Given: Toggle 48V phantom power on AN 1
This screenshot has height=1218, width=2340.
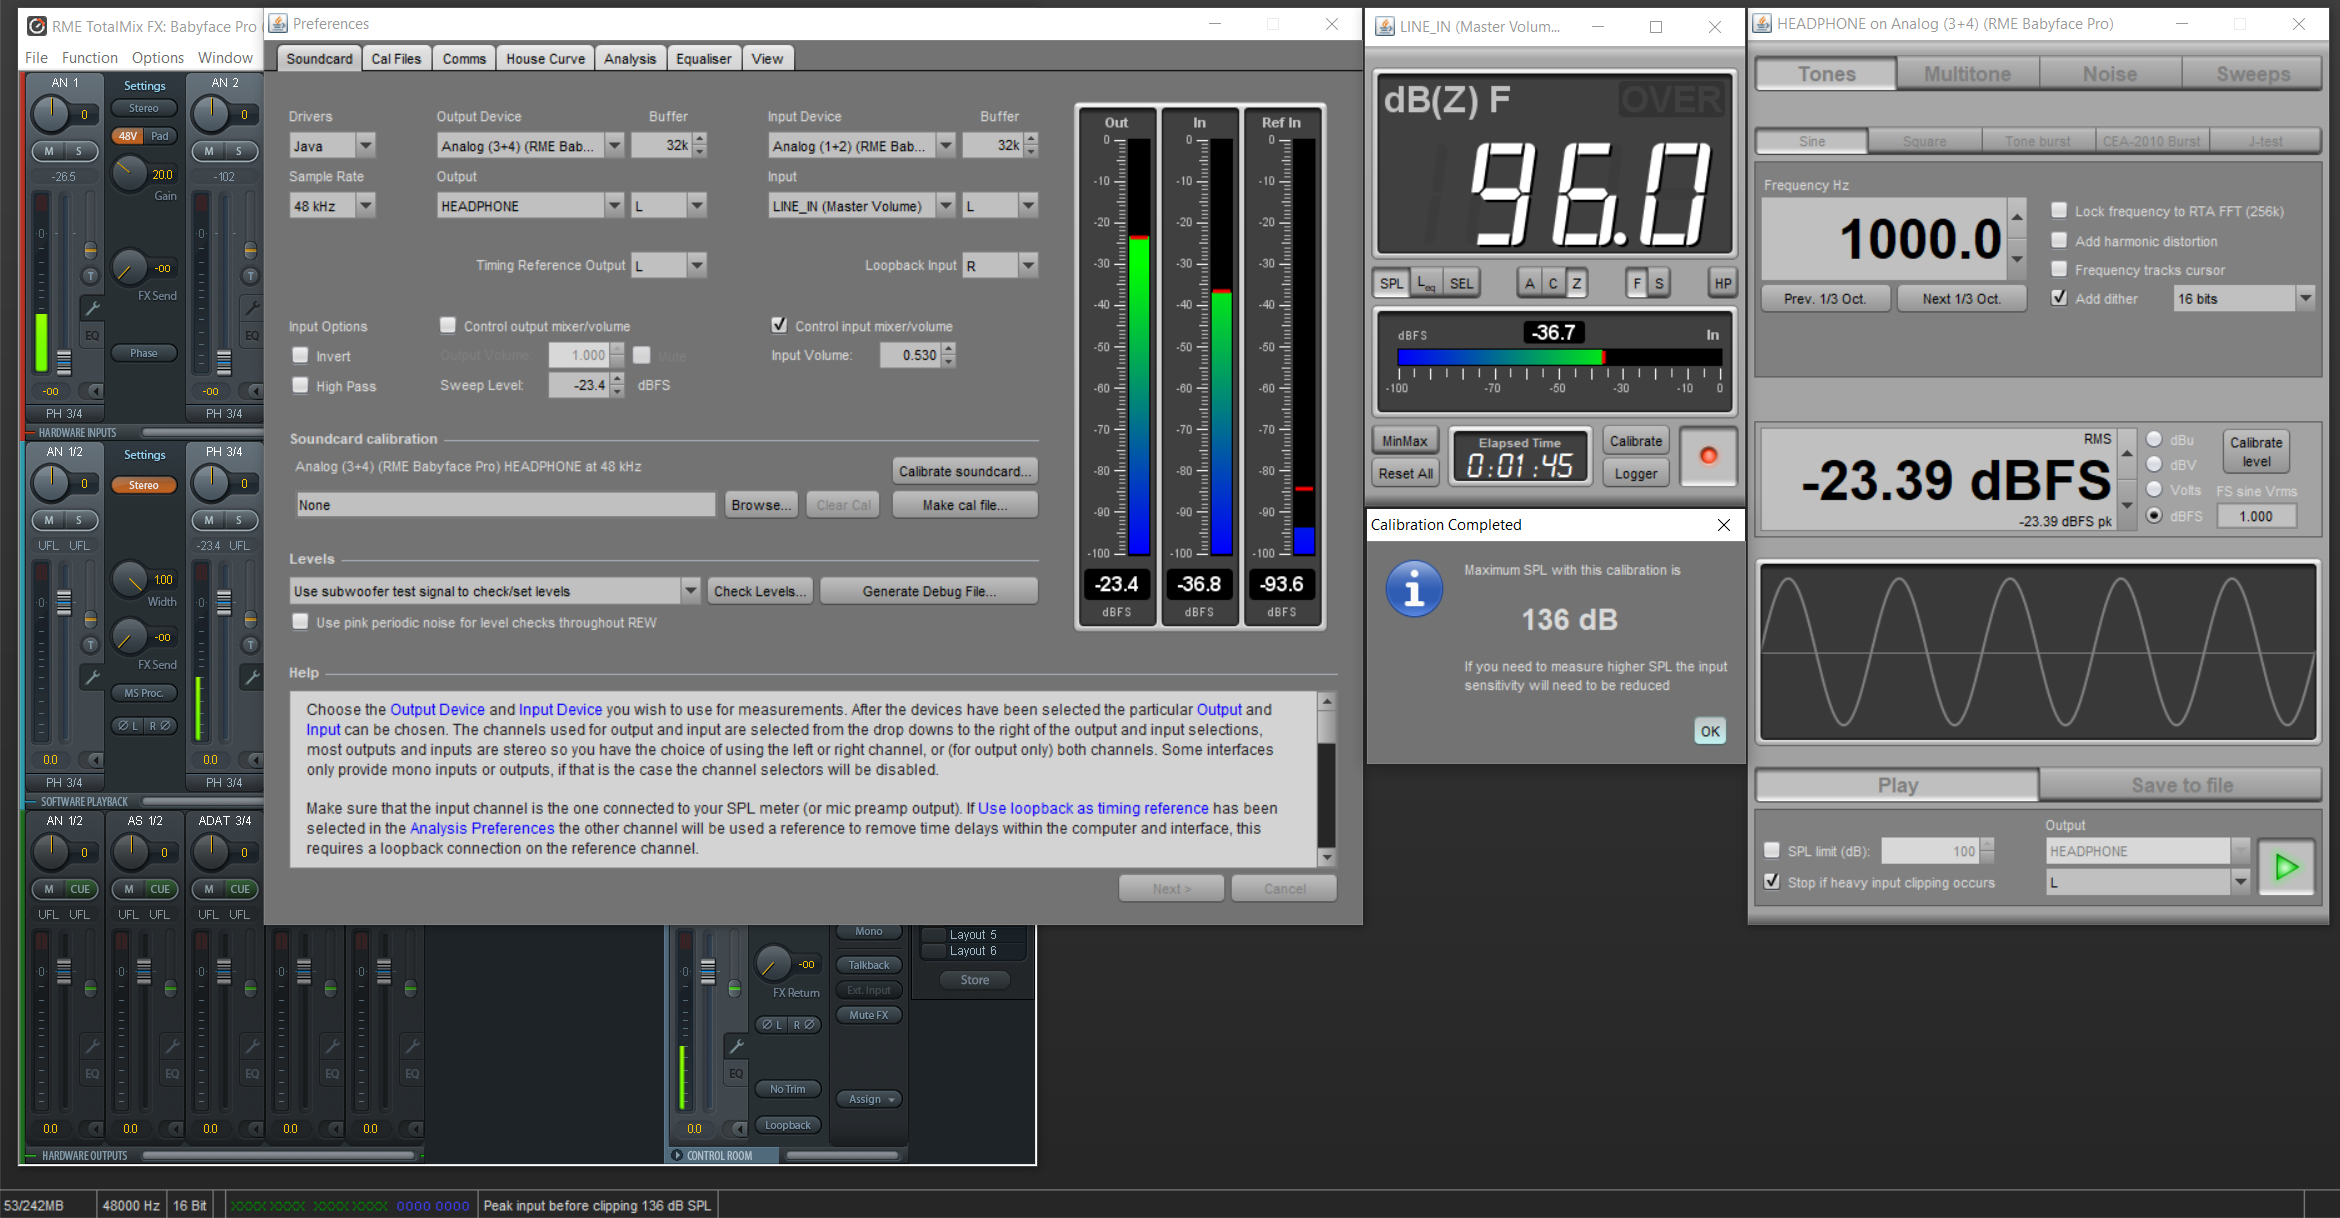Looking at the screenshot, I should (x=128, y=136).
